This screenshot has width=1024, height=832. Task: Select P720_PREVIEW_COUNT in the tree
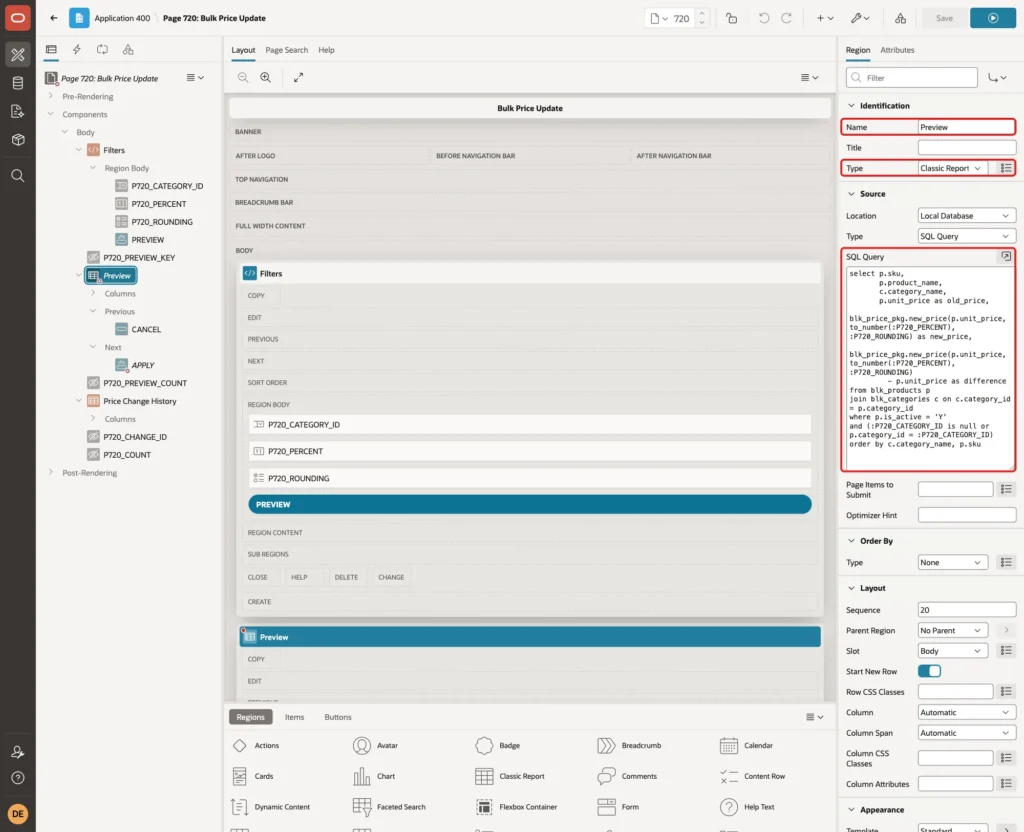pyautogui.click(x=144, y=383)
